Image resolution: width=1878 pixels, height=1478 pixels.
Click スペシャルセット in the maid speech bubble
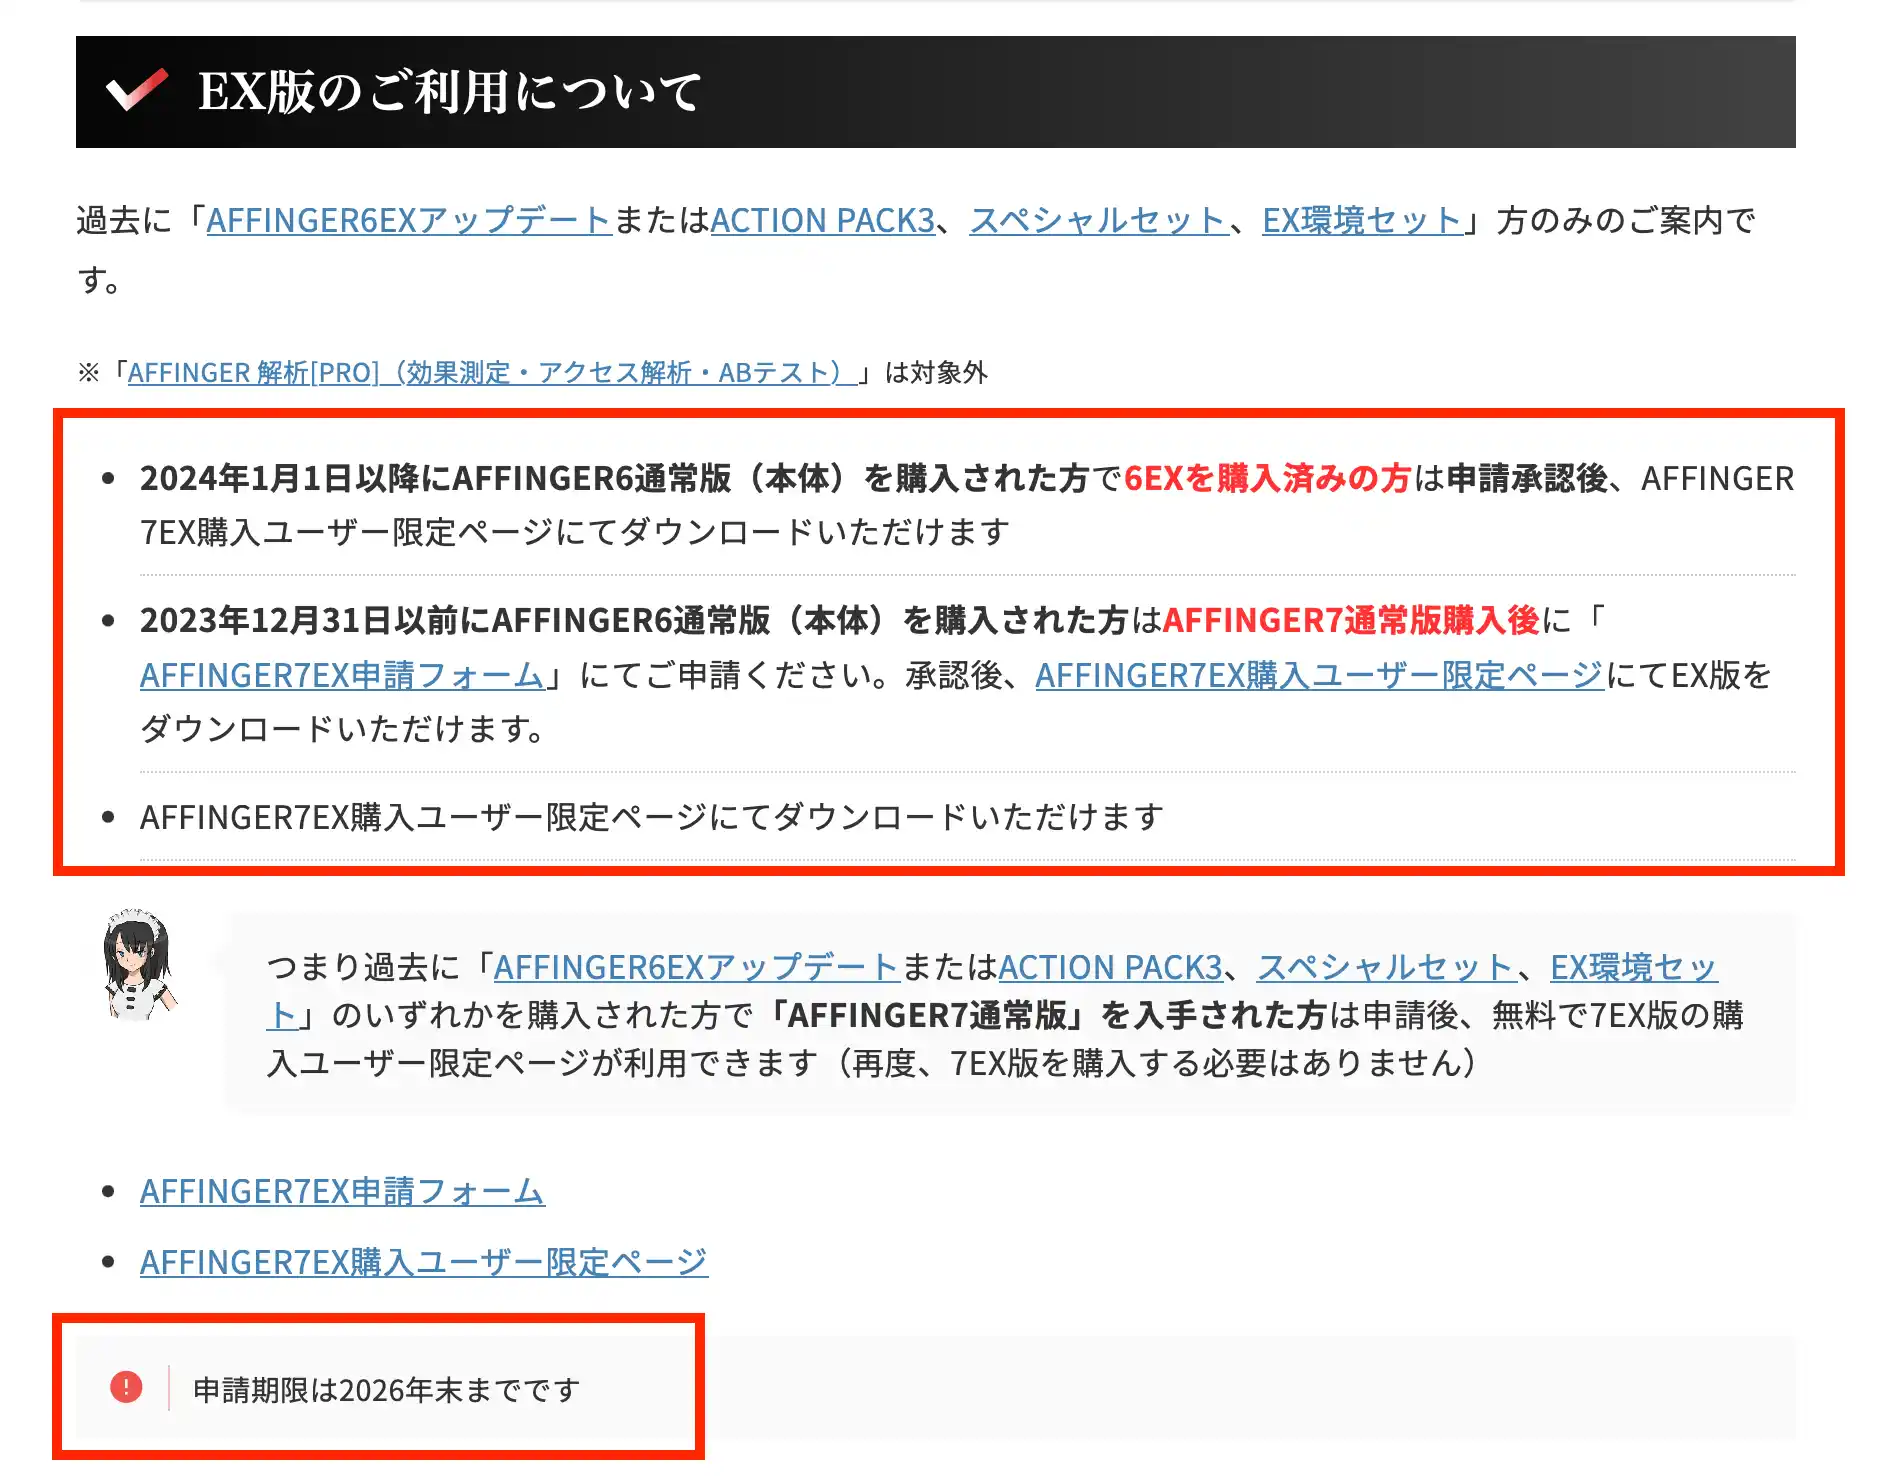pyautogui.click(x=1387, y=967)
